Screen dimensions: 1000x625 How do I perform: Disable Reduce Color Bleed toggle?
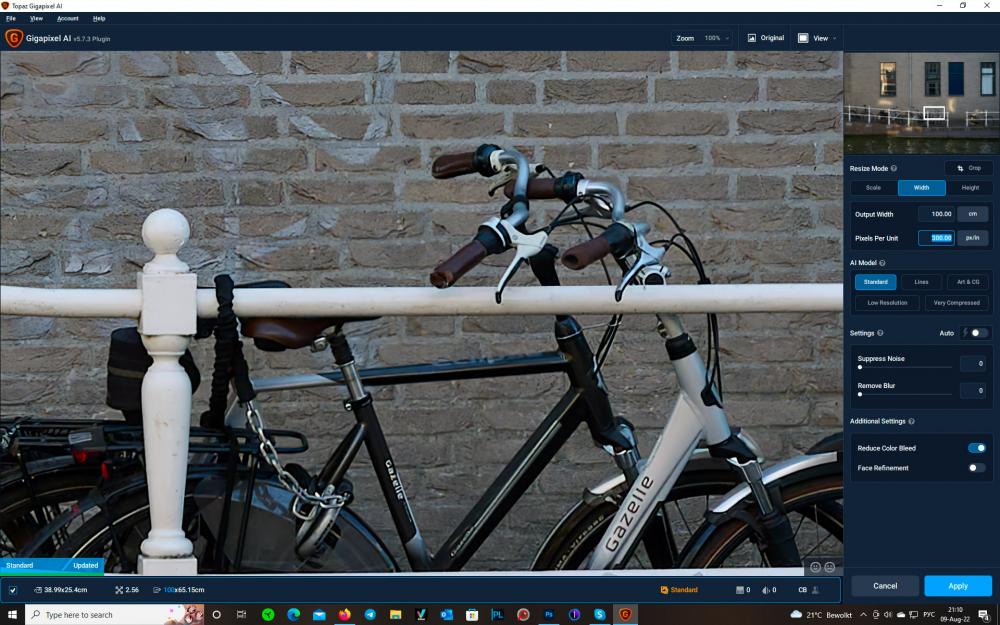976,448
